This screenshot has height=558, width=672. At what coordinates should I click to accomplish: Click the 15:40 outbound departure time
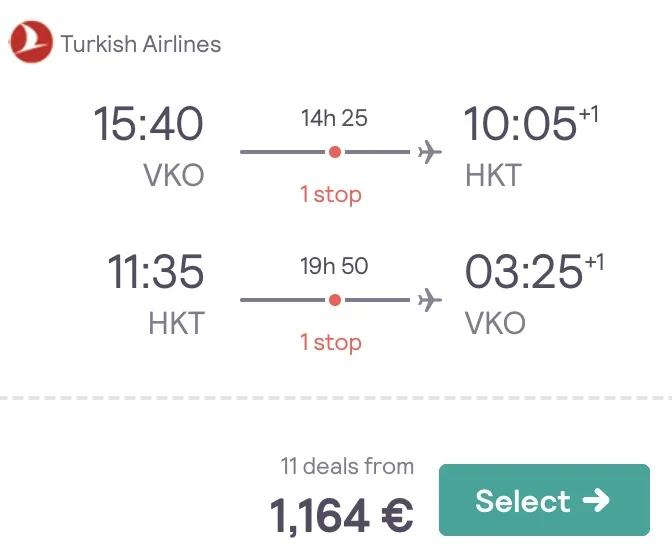(x=148, y=124)
